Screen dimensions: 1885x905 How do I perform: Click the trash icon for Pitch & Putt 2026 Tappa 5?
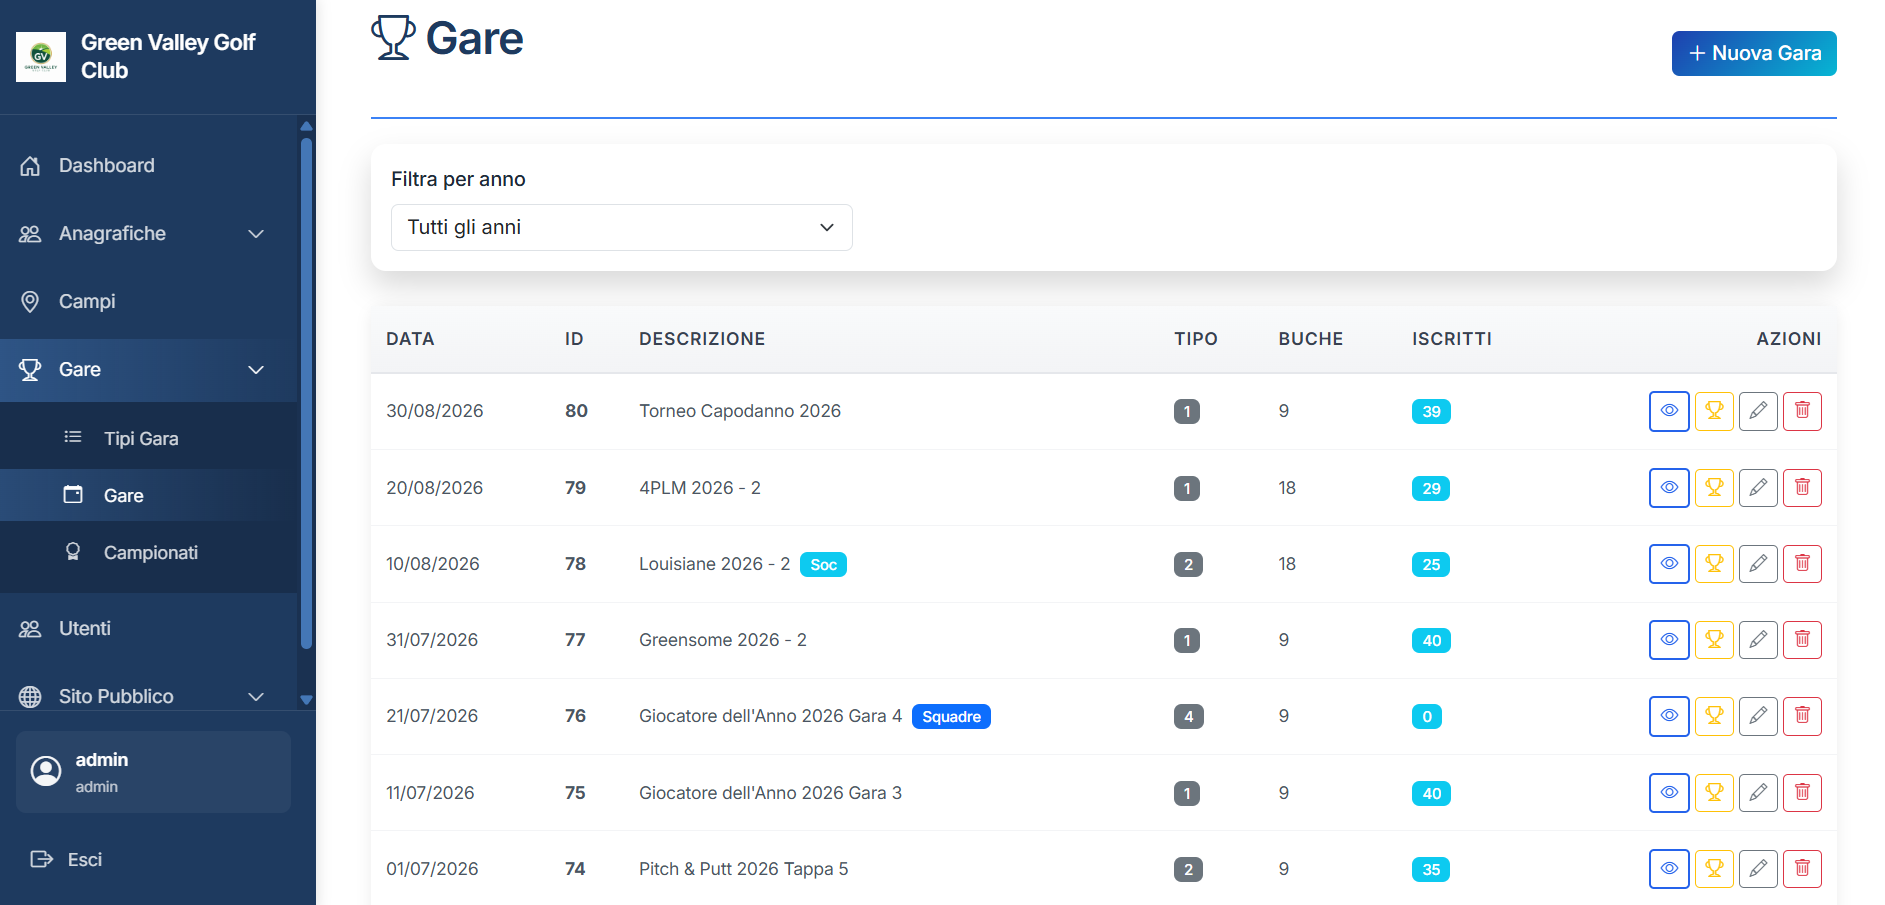click(x=1802, y=869)
